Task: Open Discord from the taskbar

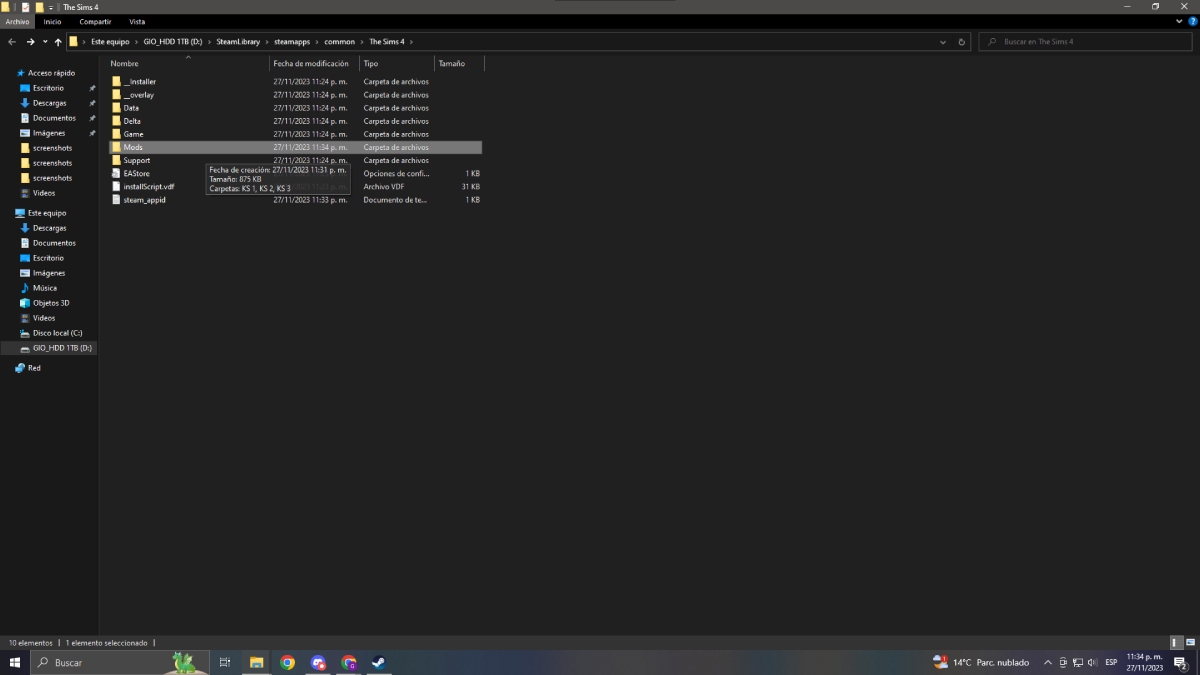Action: click(x=318, y=662)
